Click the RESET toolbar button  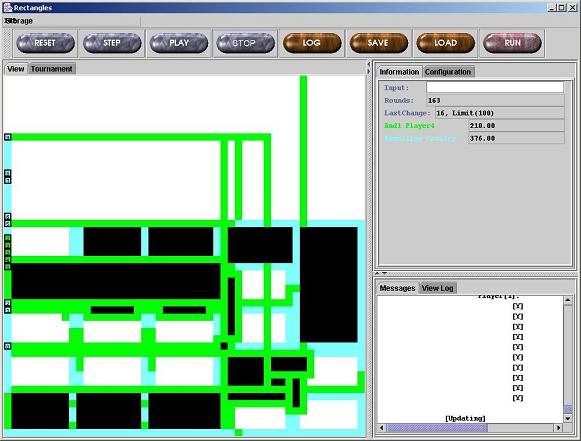[45, 43]
